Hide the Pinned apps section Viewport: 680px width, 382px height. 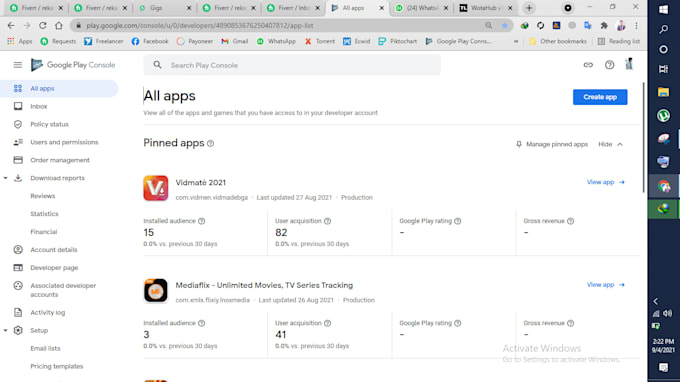point(611,144)
